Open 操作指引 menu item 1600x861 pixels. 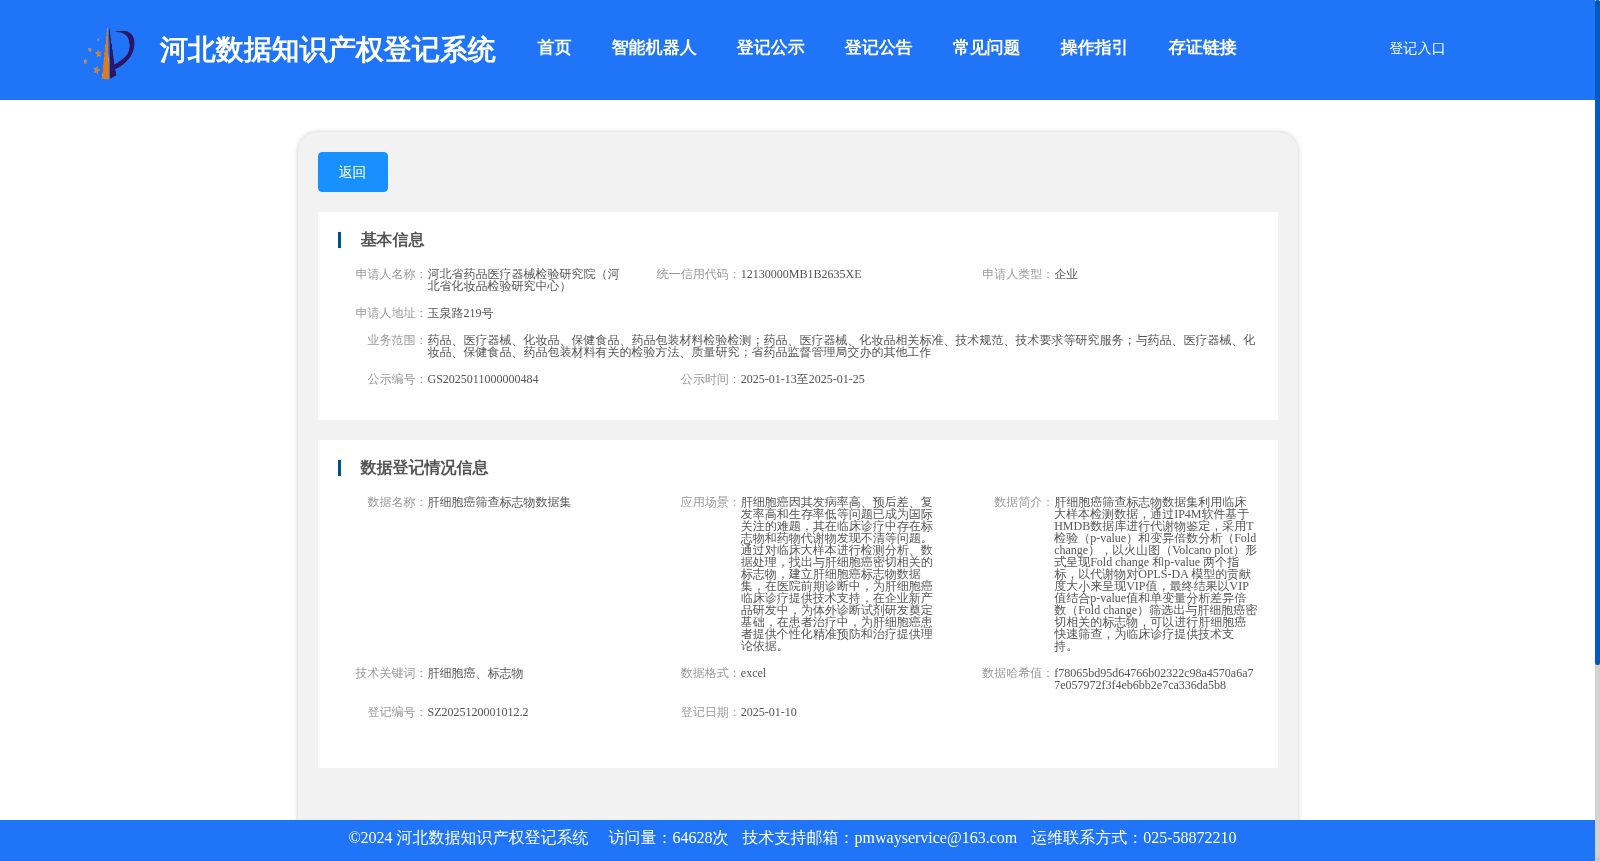(x=1094, y=48)
